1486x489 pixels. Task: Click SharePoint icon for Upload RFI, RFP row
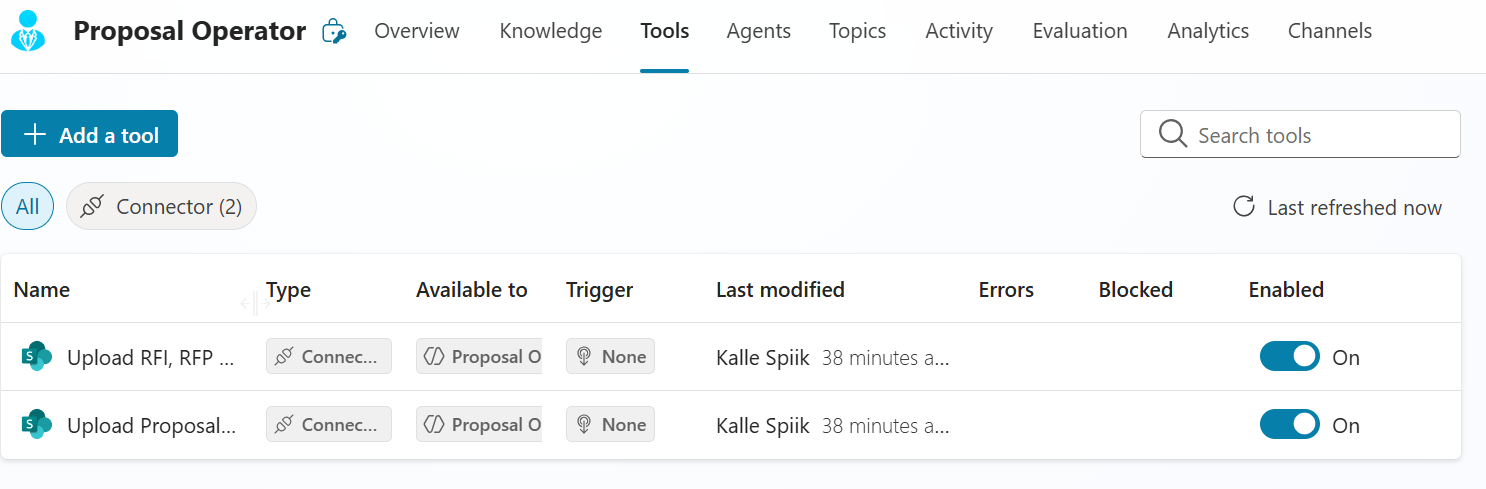(x=36, y=357)
